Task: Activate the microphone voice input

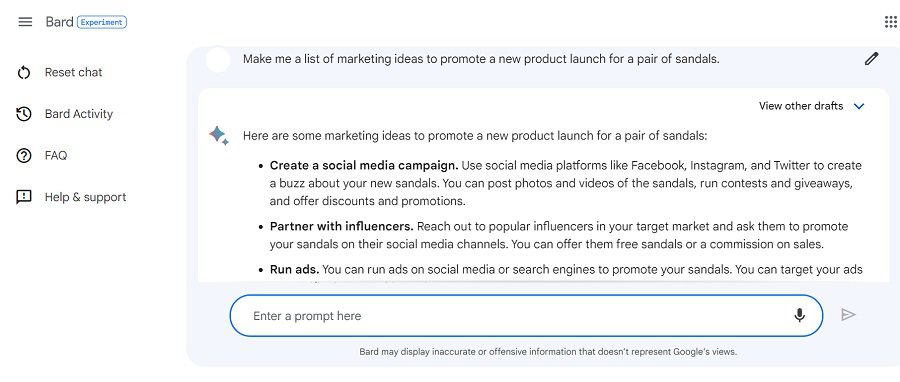Action: (x=799, y=315)
